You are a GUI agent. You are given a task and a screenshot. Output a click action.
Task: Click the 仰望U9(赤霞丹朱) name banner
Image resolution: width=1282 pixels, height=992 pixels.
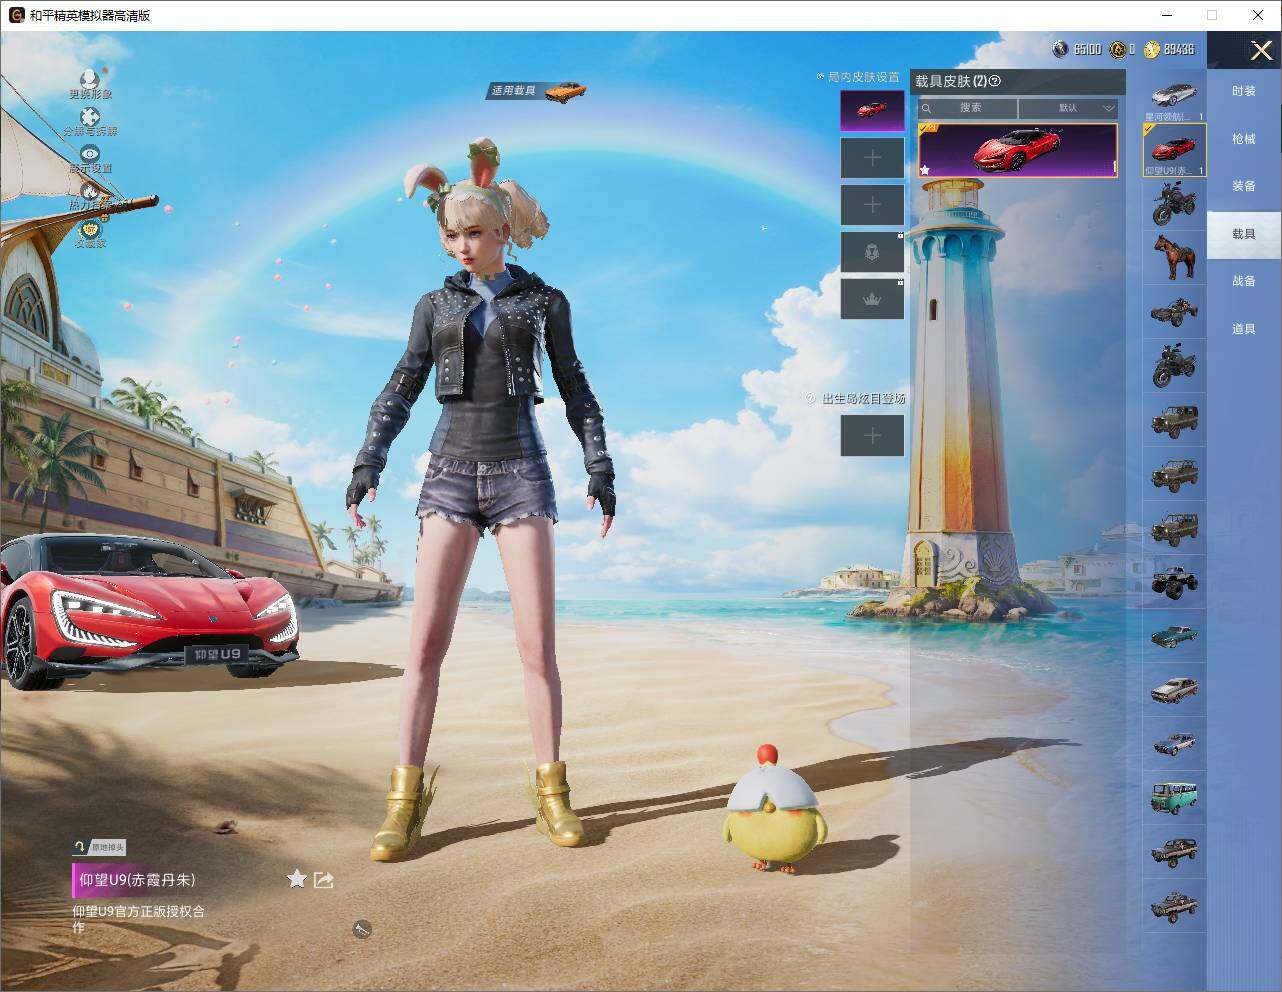(x=135, y=880)
